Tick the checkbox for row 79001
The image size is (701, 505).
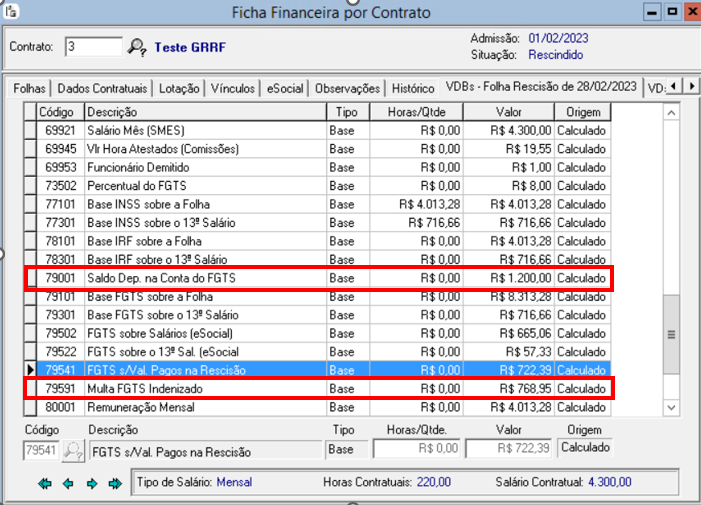(x=30, y=276)
